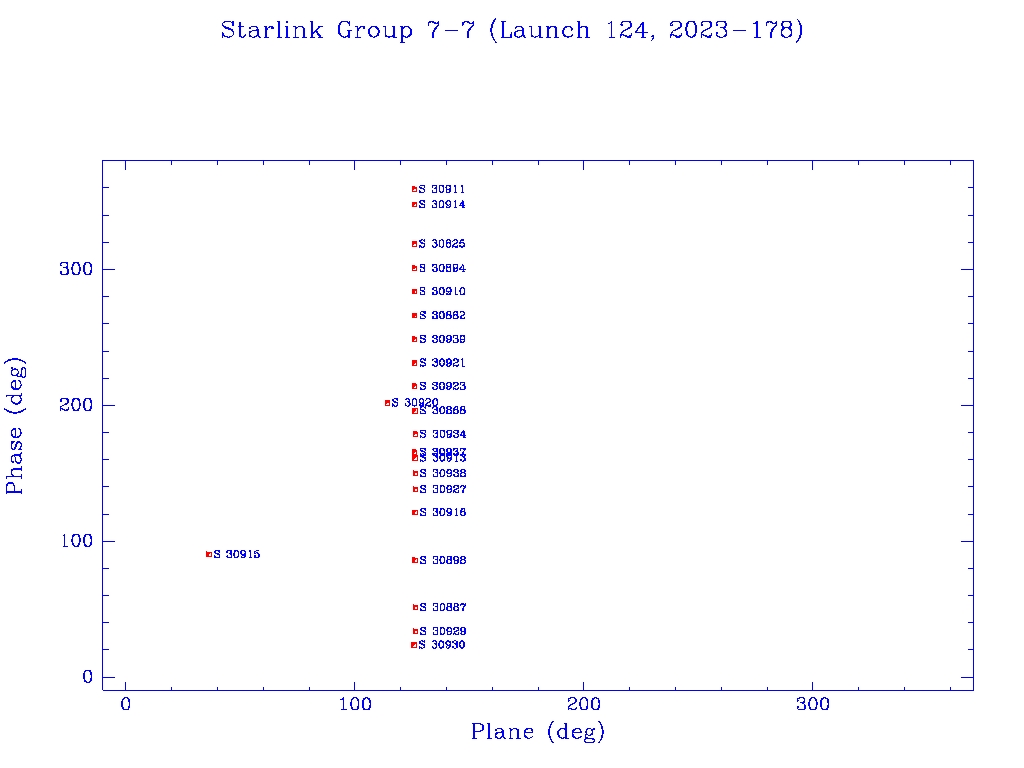
Task: Select the label 'S 30921'
Action: (x=443, y=362)
